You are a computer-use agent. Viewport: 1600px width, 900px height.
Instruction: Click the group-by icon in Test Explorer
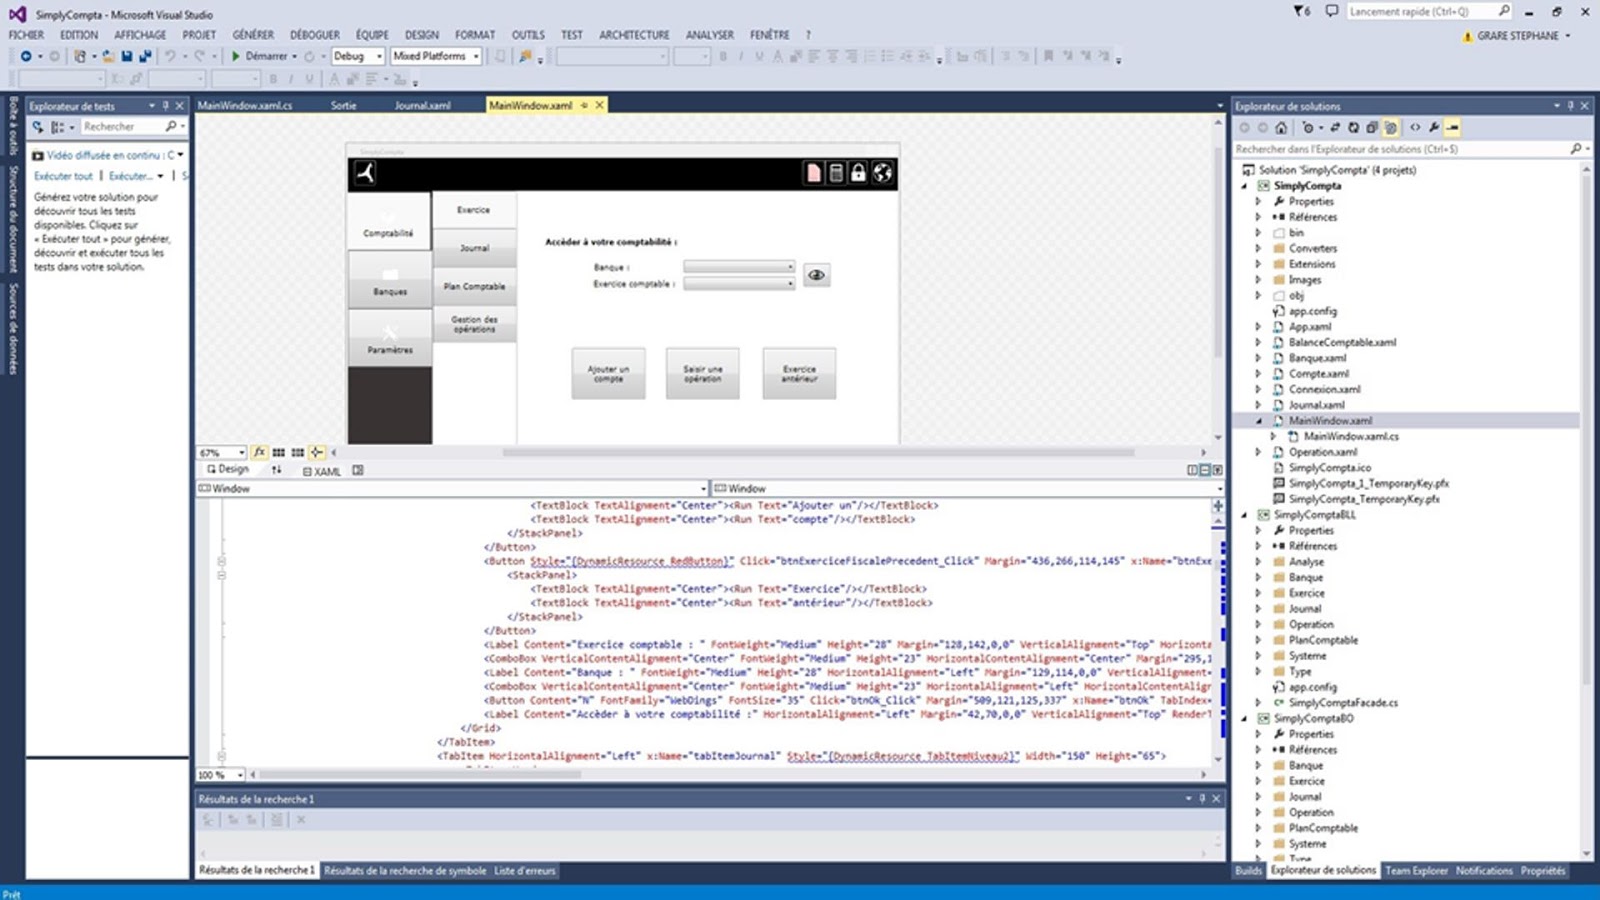pyautogui.click(x=60, y=127)
